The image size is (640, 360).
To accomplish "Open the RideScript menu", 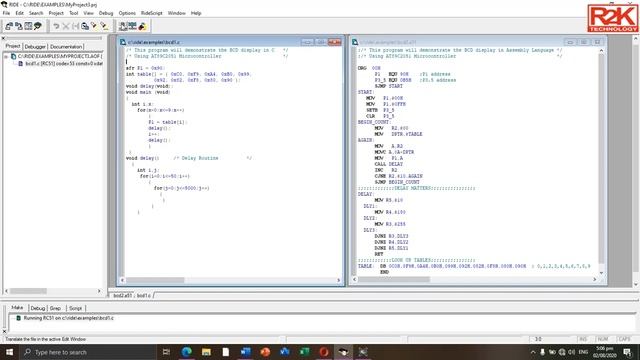I will click(151, 13).
